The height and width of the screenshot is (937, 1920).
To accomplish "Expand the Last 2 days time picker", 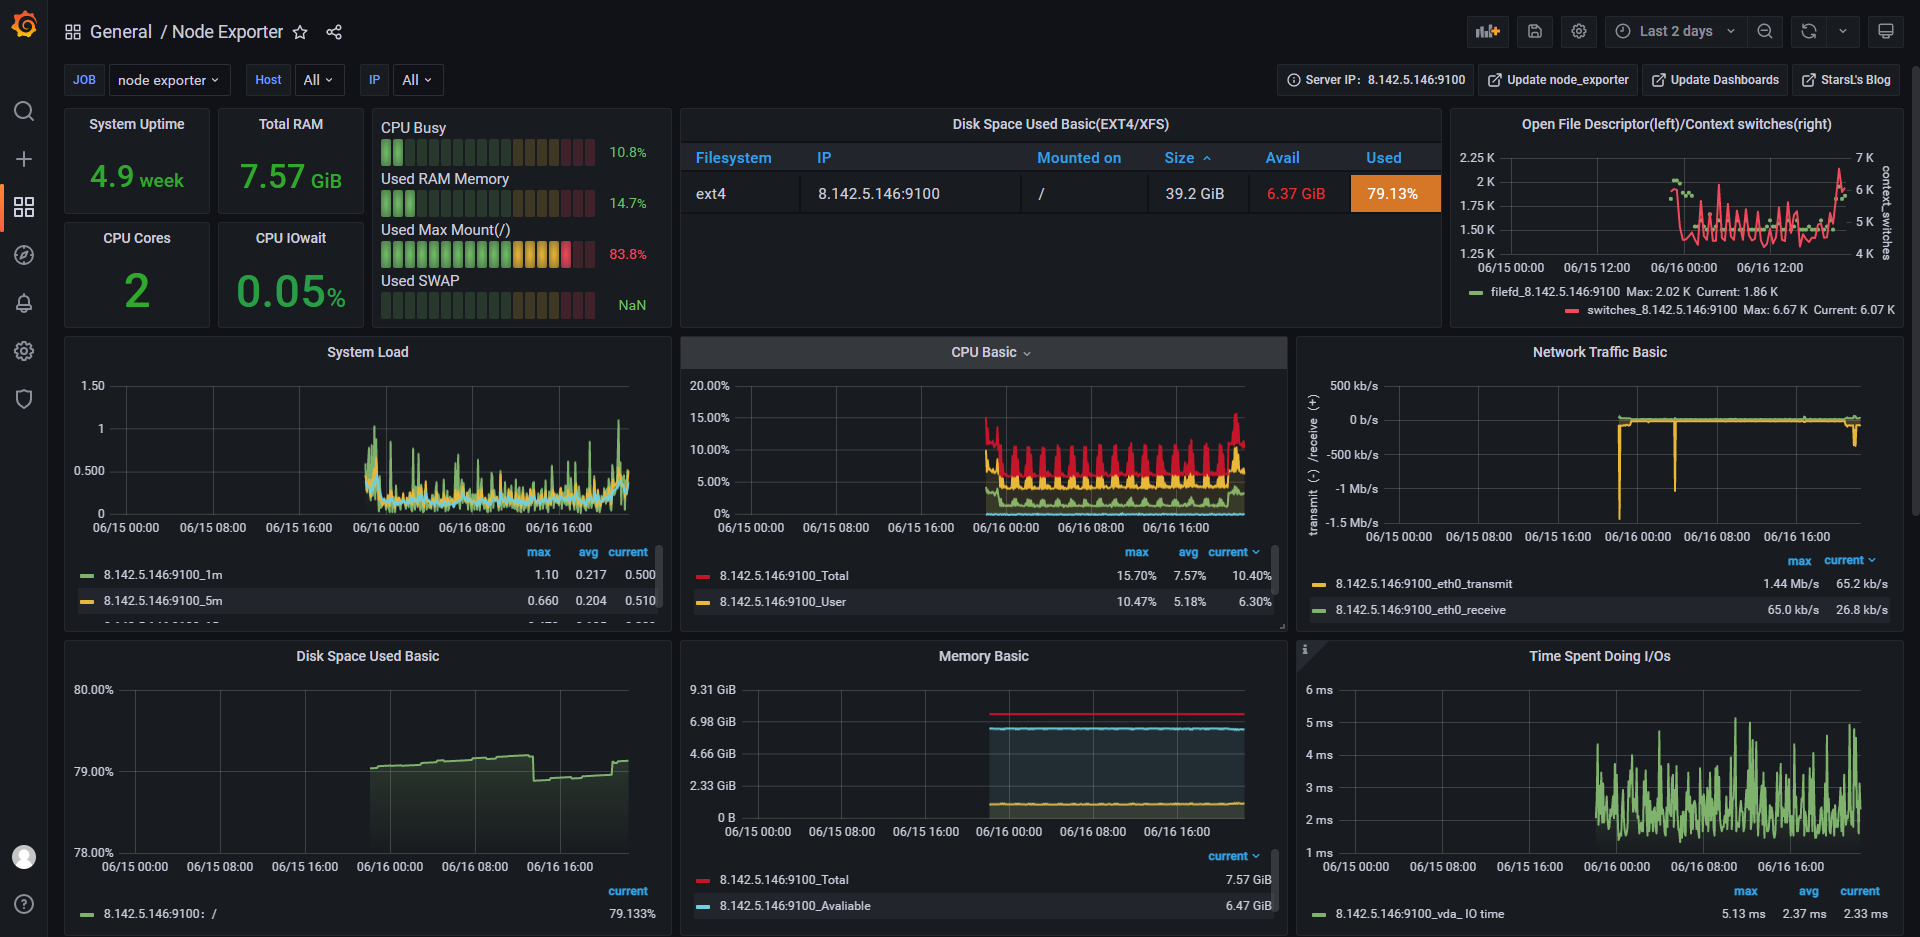I will pos(1676,31).
